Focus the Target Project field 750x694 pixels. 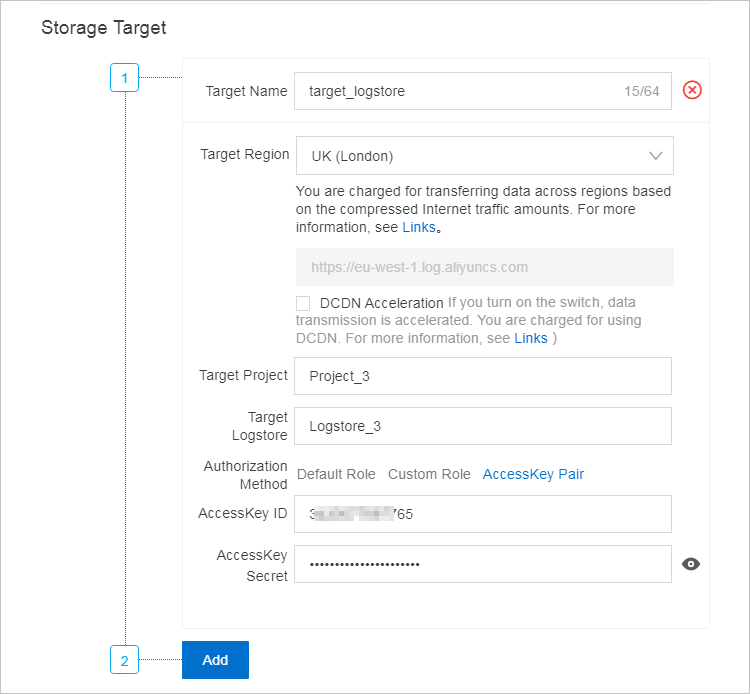[x=483, y=376]
